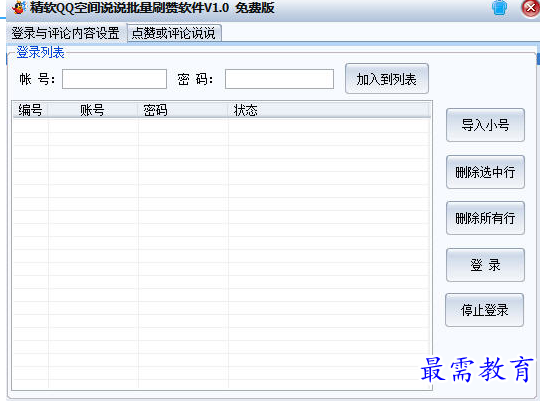
Task: Click 停止登录 button
Action: (x=485, y=310)
